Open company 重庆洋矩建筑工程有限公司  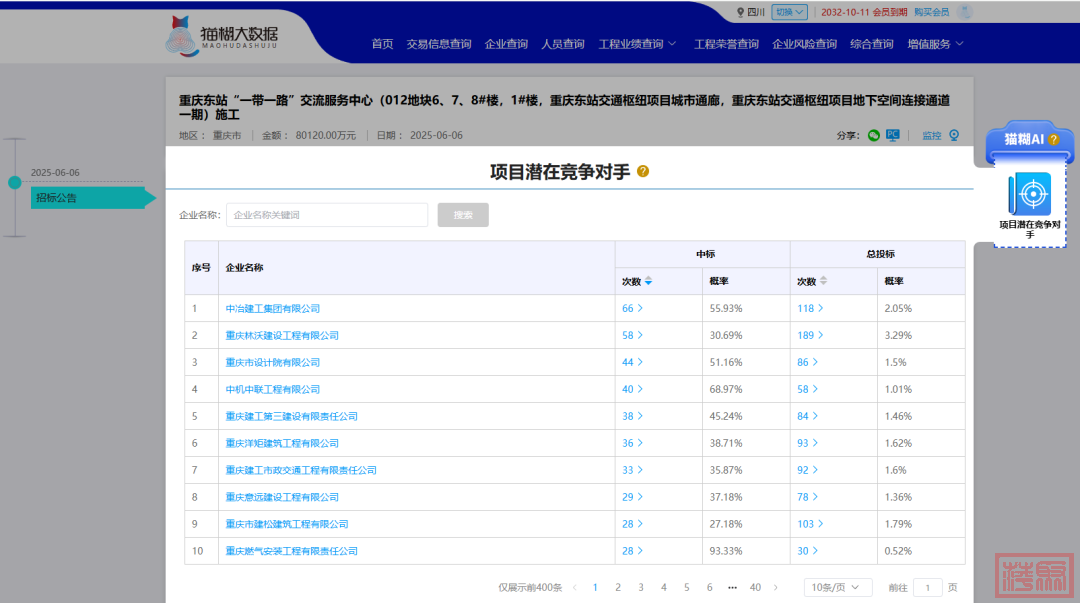(282, 443)
